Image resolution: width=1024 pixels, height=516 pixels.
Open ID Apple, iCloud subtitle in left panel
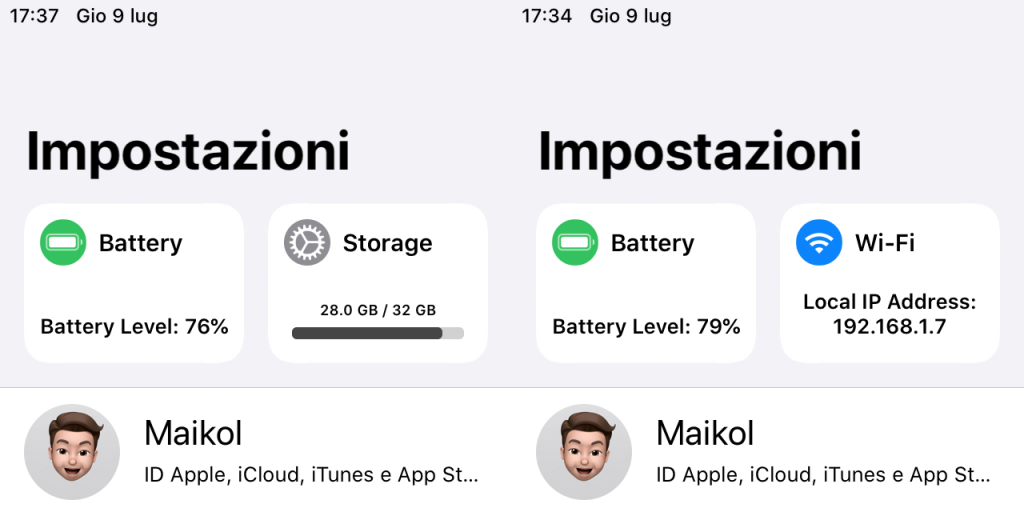(312, 475)
